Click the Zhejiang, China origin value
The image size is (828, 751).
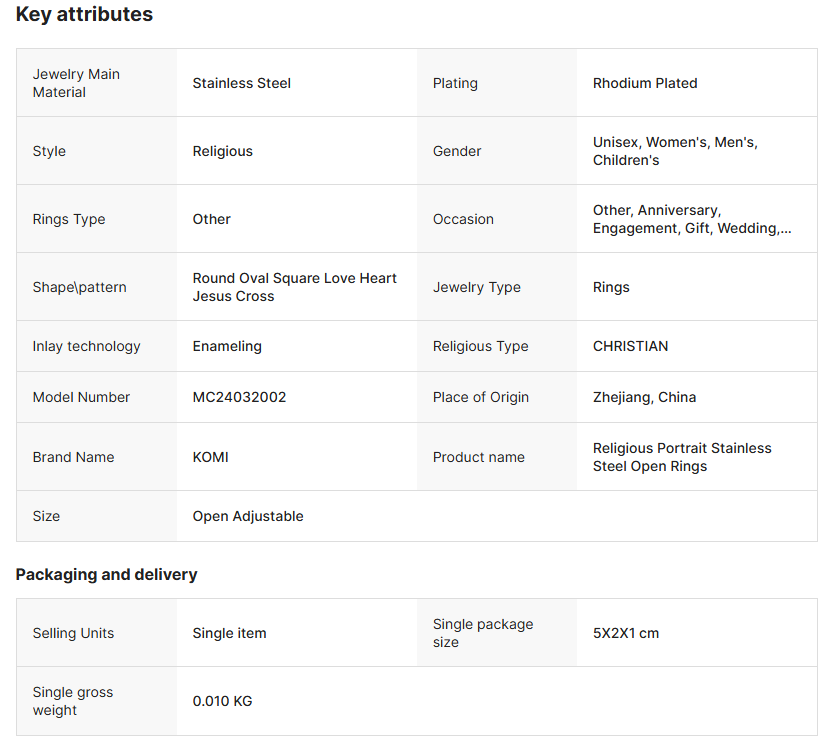[644, 397]
